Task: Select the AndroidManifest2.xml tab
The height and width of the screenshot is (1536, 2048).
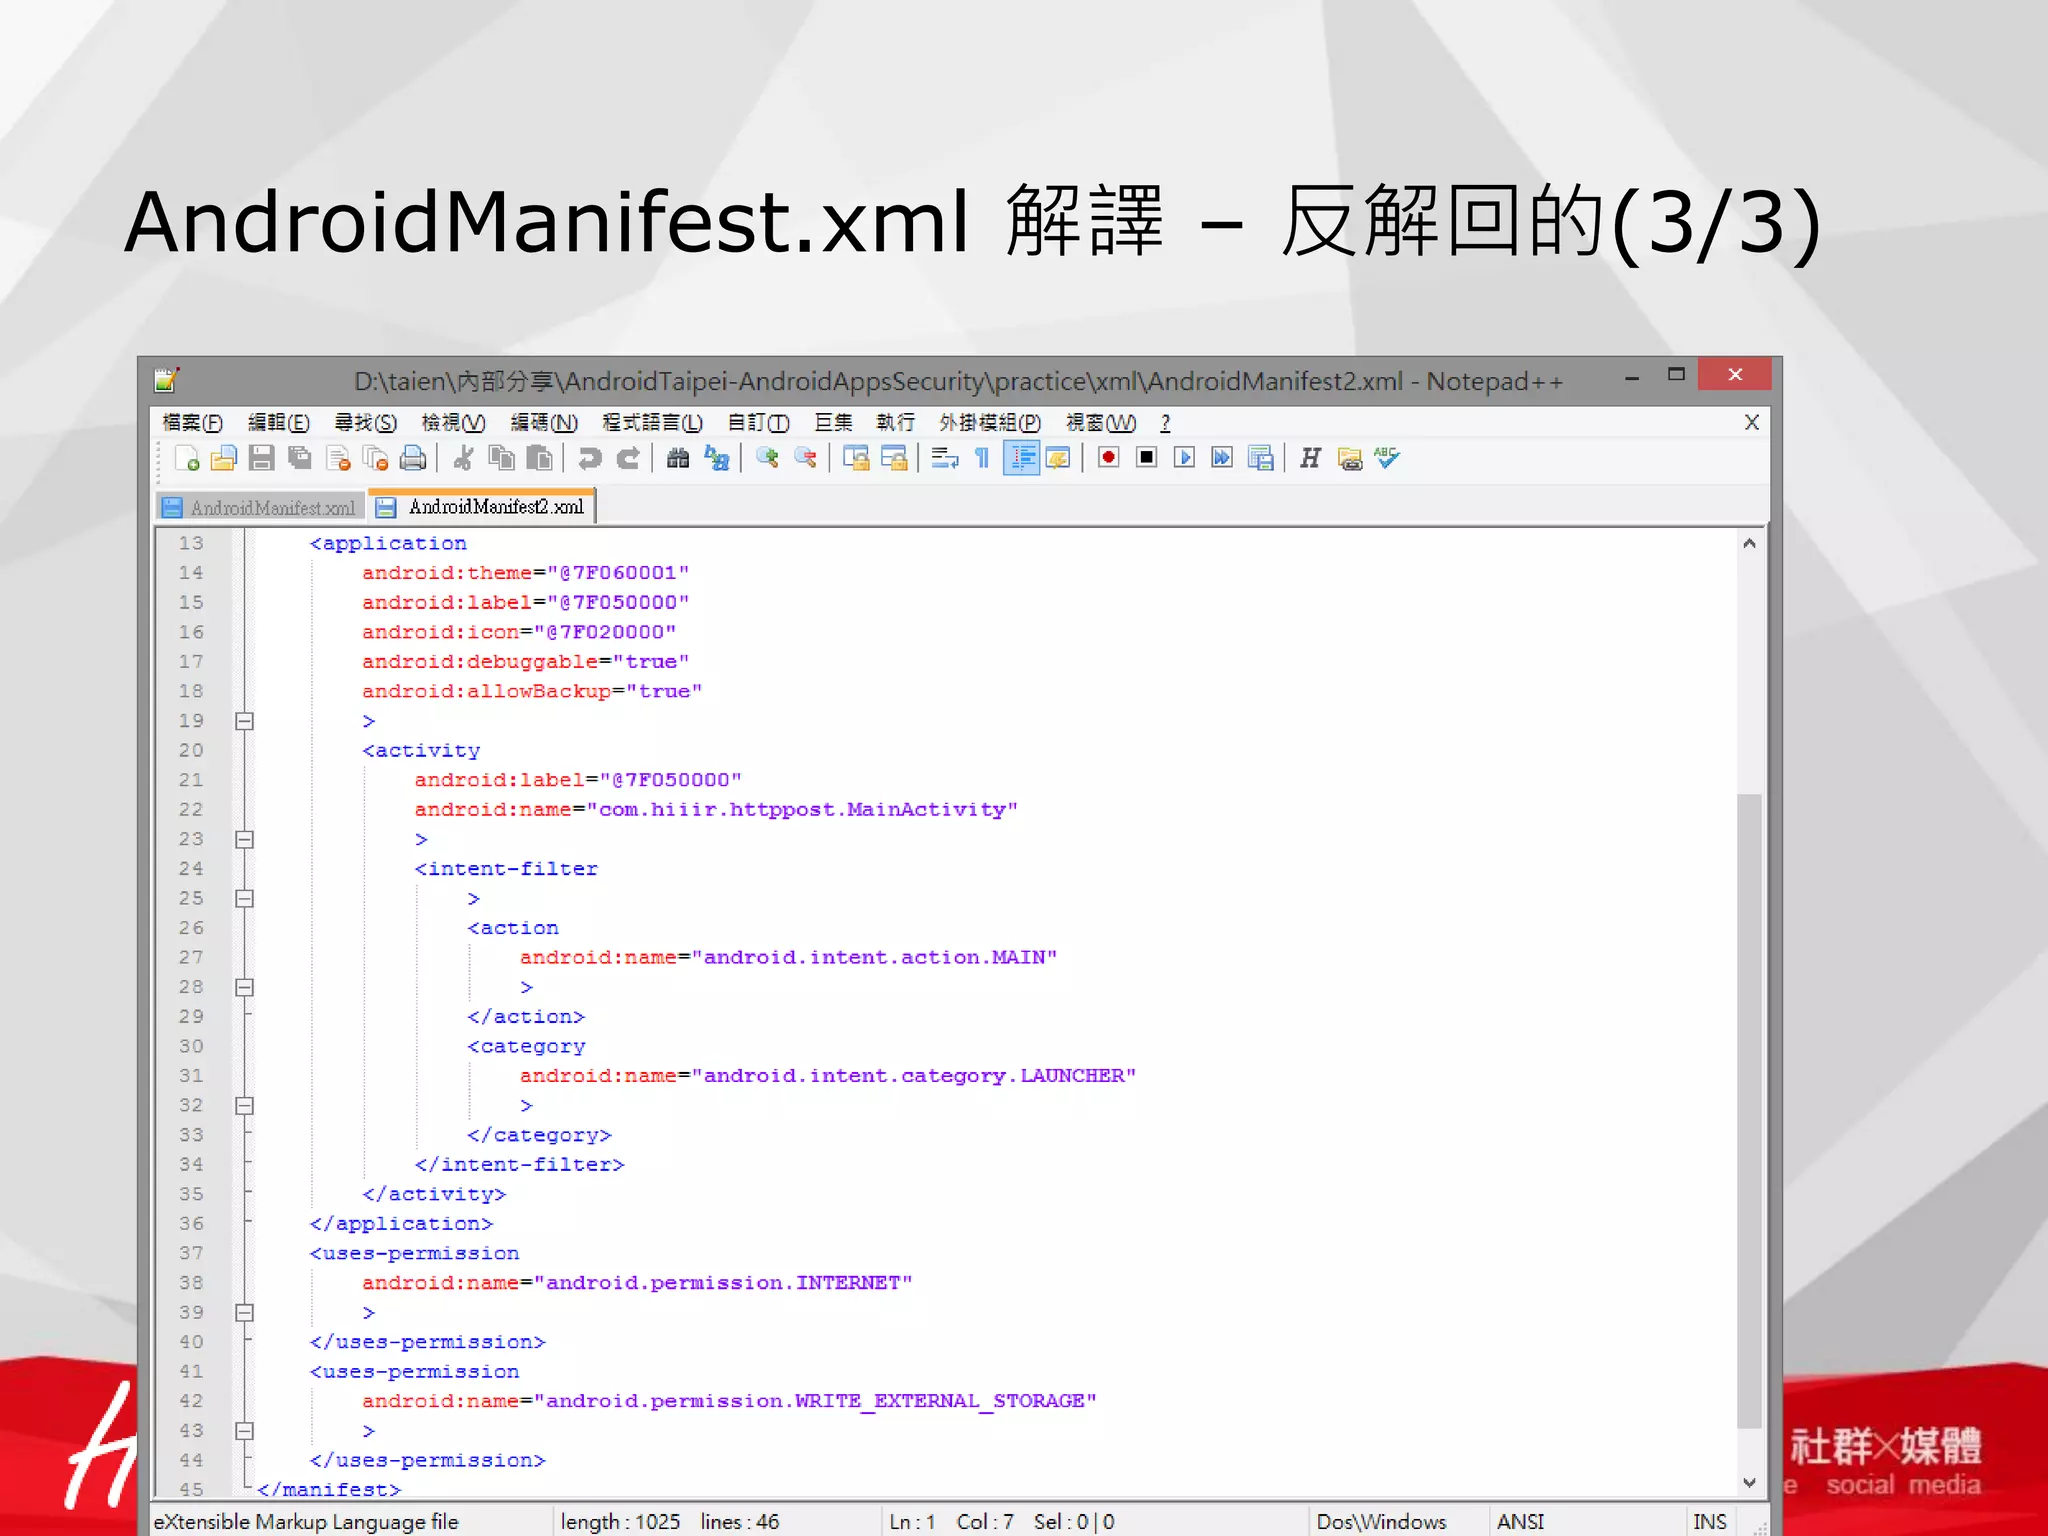Action: tap(483, 507)
